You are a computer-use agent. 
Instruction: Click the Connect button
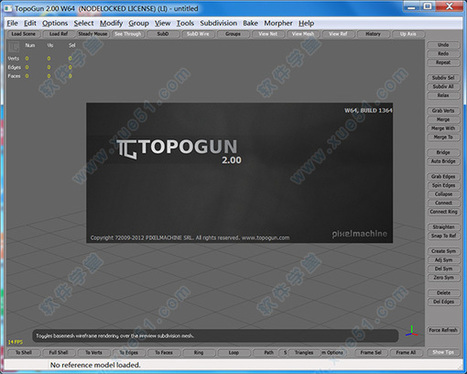(443, 203)
